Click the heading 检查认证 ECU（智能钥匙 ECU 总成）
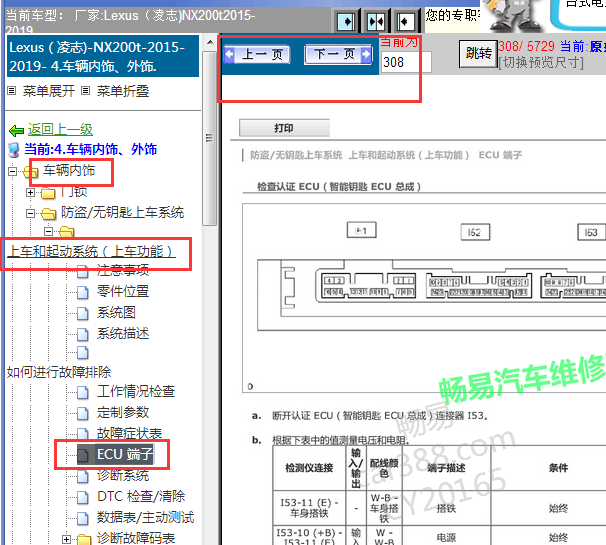606x545 pixels. pyautogui.click(x=339, y=187)
